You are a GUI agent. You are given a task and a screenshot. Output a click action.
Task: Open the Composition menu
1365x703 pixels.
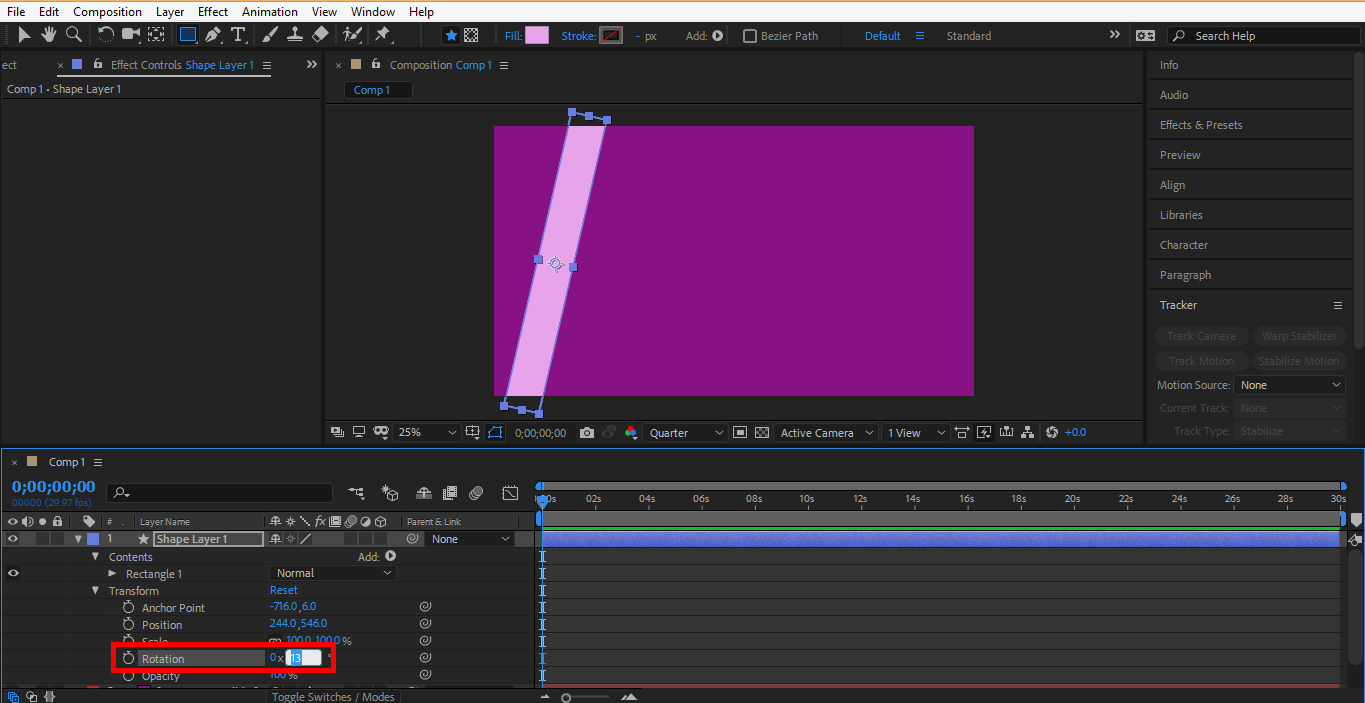[107, 11]
